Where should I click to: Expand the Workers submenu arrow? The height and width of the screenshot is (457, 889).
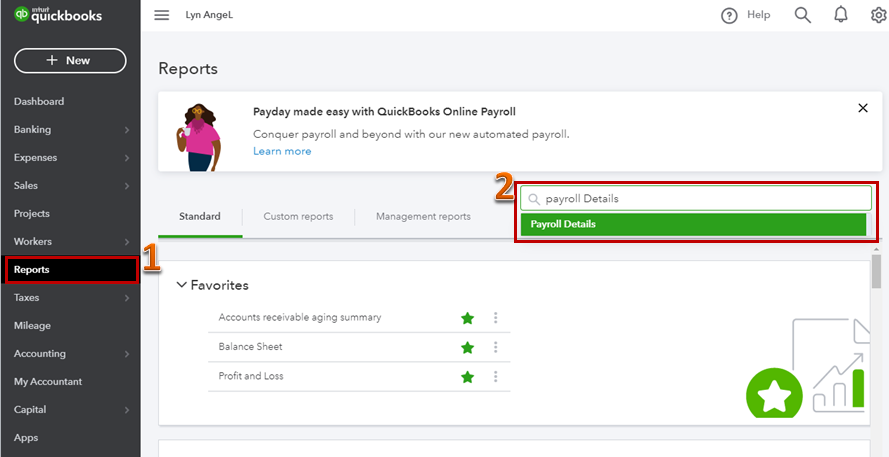[126, 242]
